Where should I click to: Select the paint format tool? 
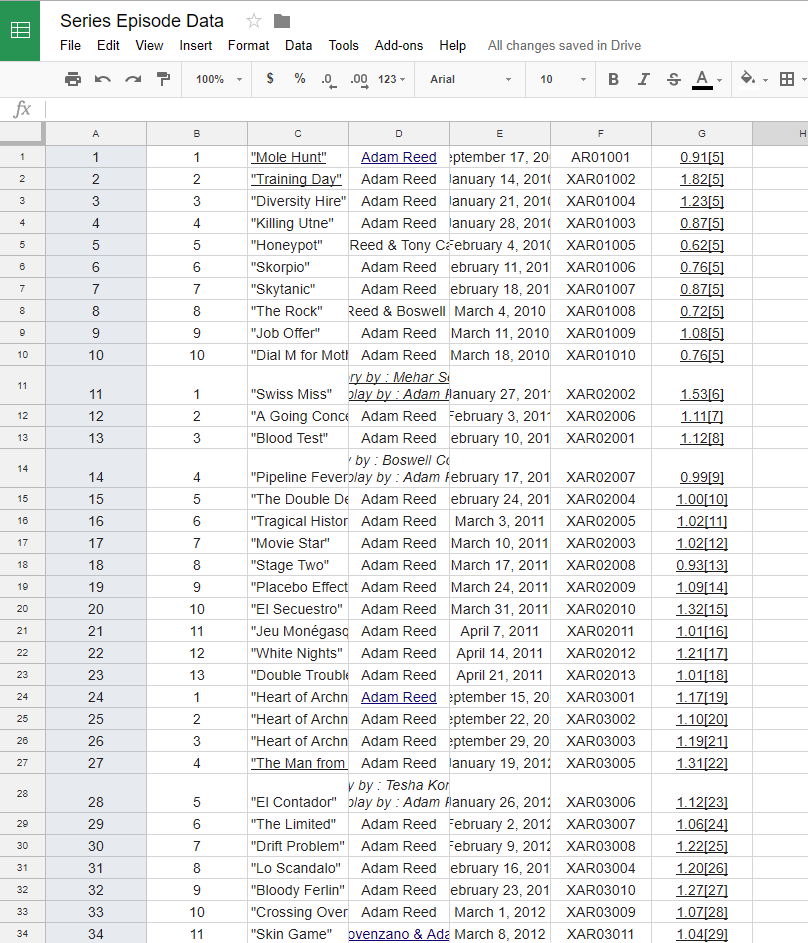[163, 79]
